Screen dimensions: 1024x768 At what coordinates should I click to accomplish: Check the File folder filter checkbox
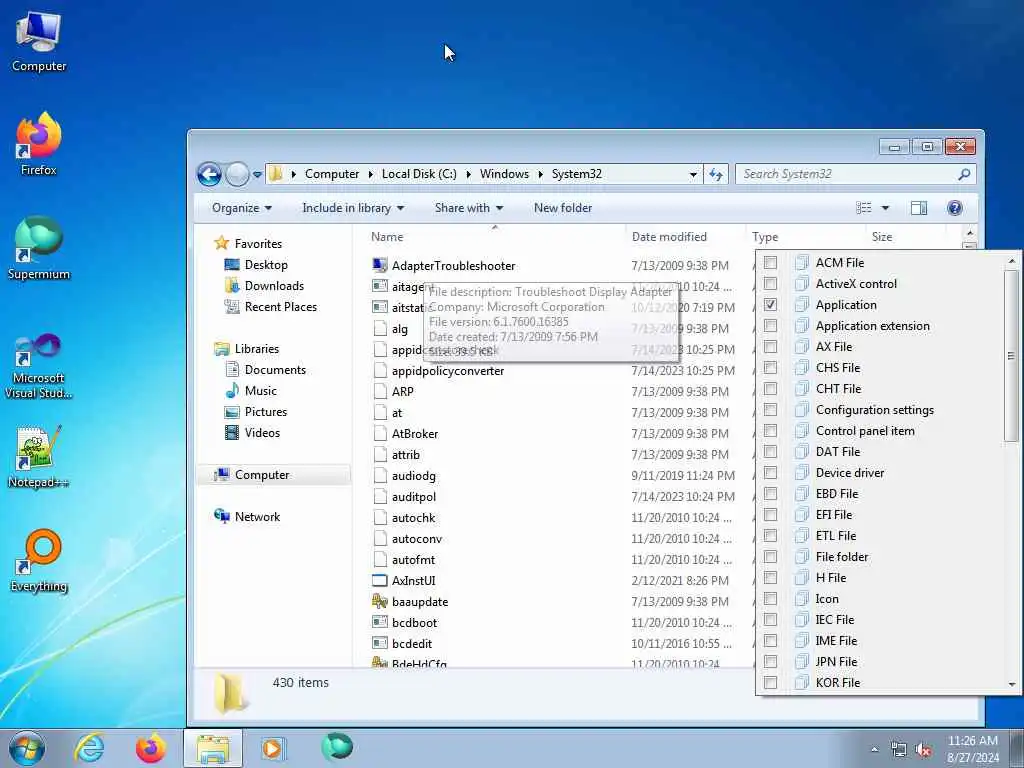click(x=771, y=556)
